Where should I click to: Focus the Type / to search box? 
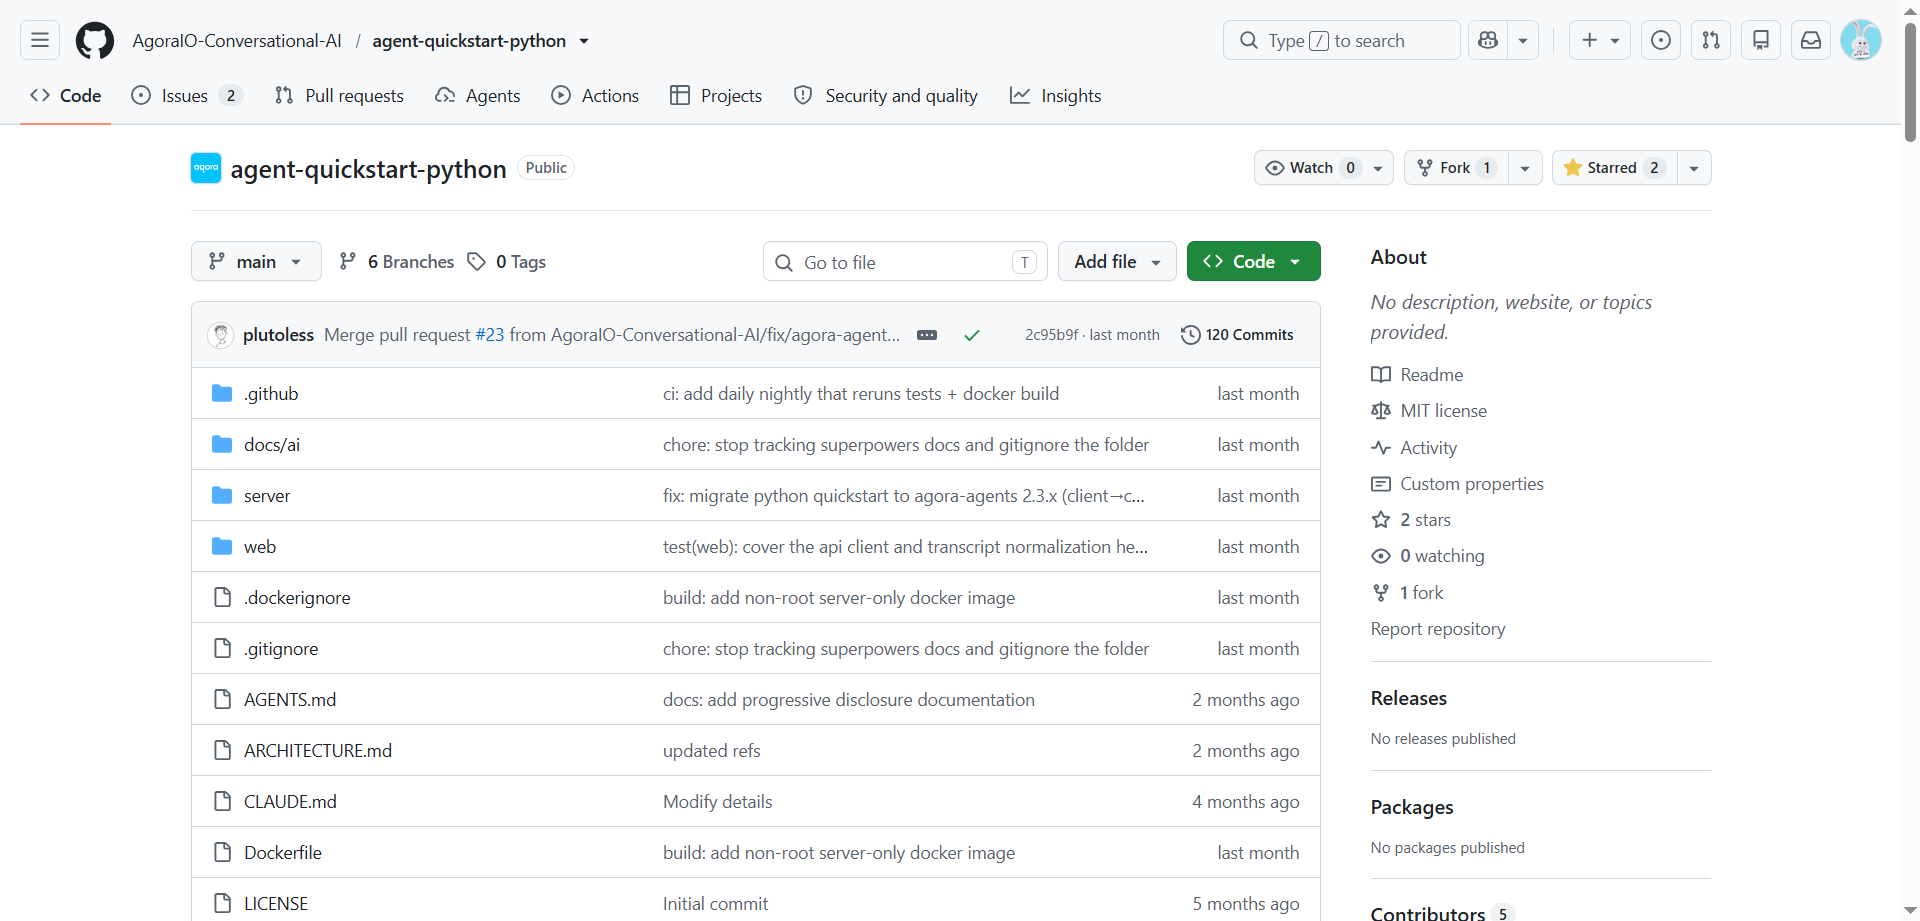[1341, 40]
